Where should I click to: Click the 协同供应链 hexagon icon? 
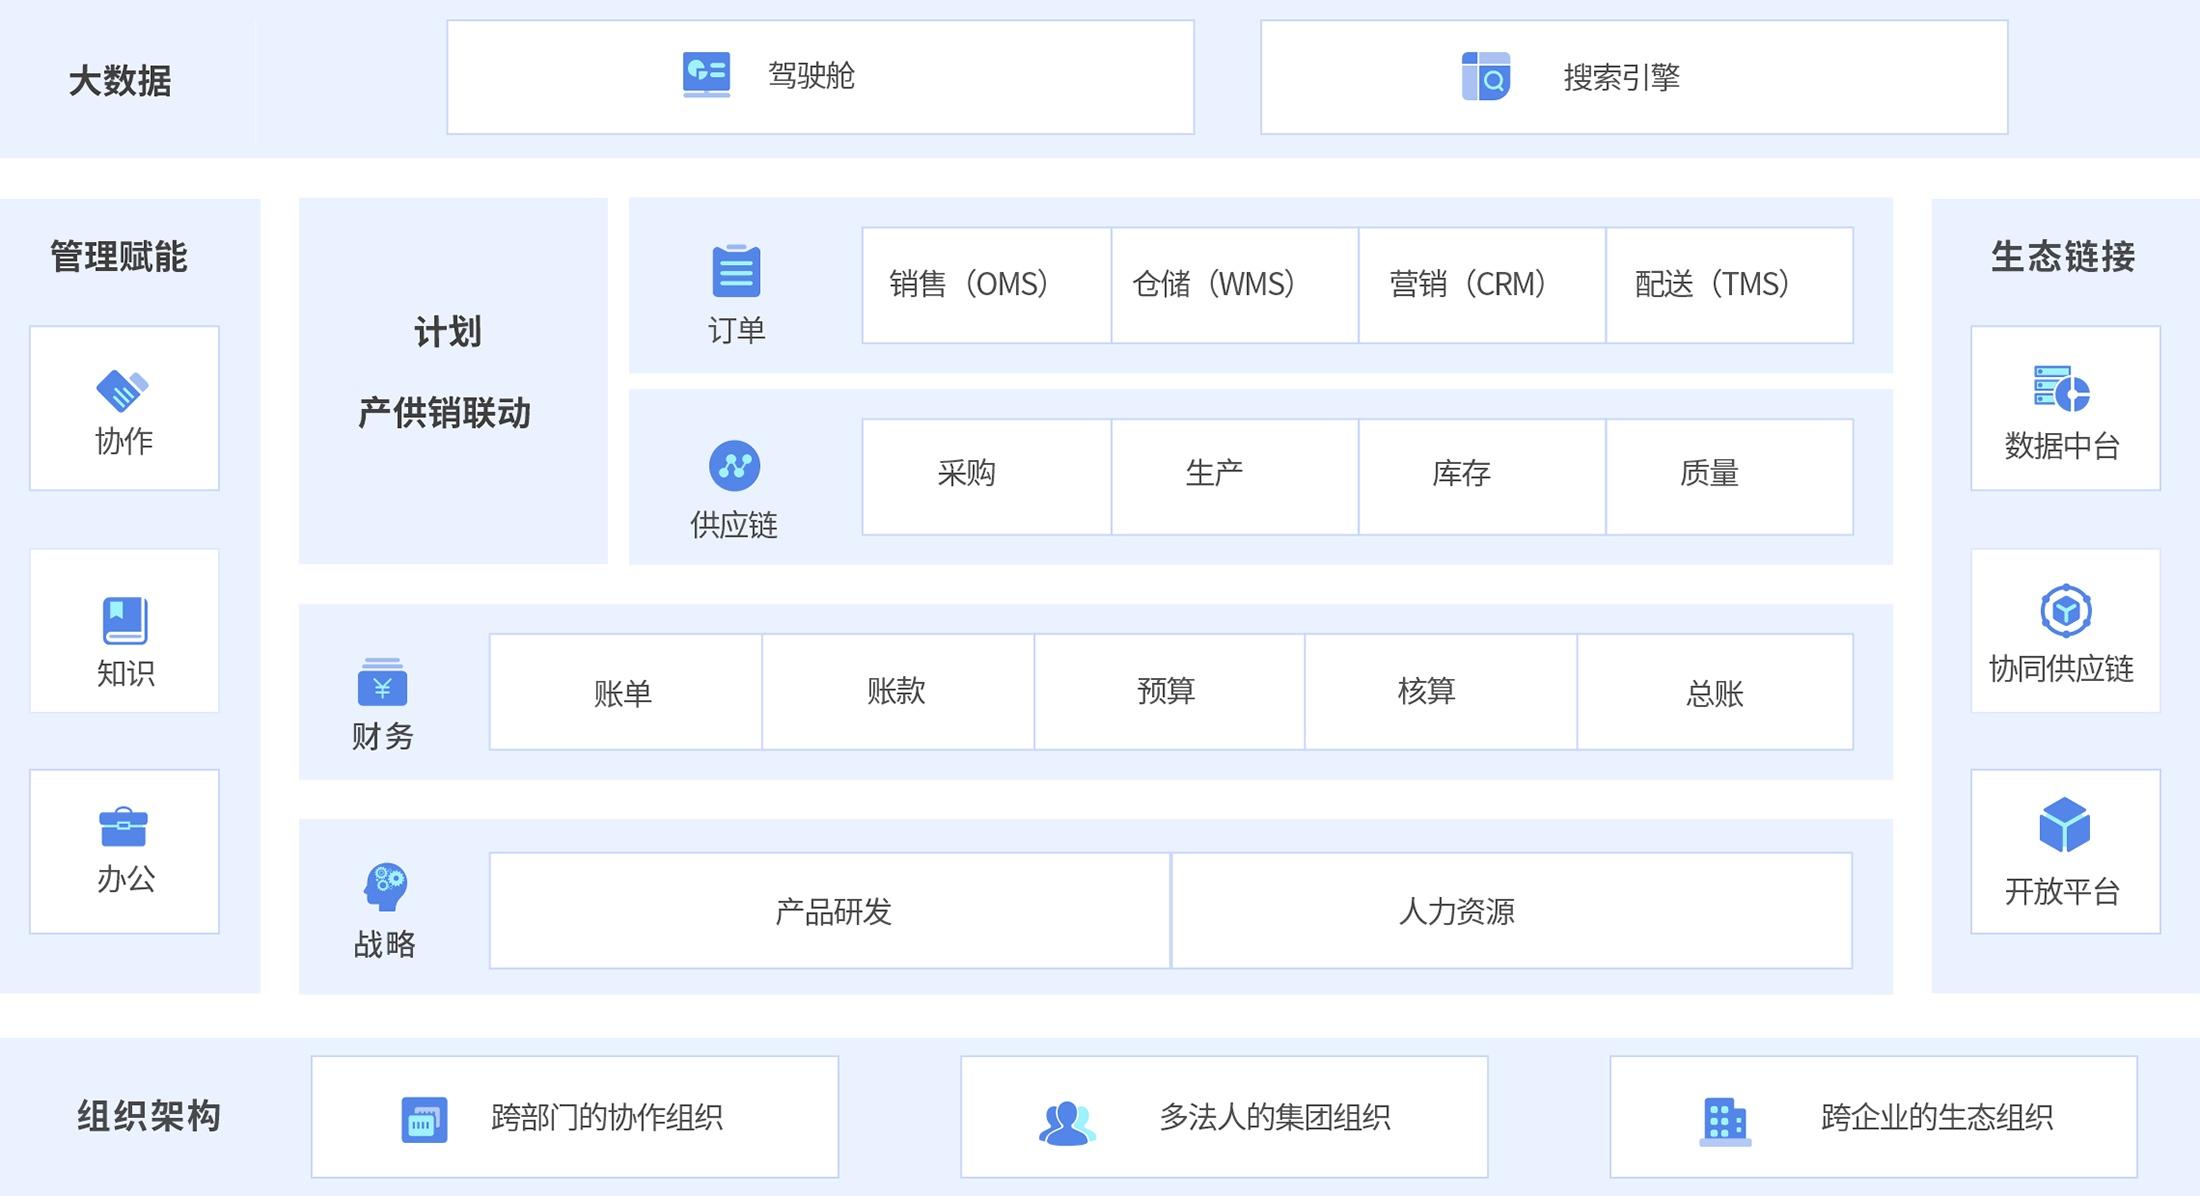pyautogui.click(x=2063, y=608)
